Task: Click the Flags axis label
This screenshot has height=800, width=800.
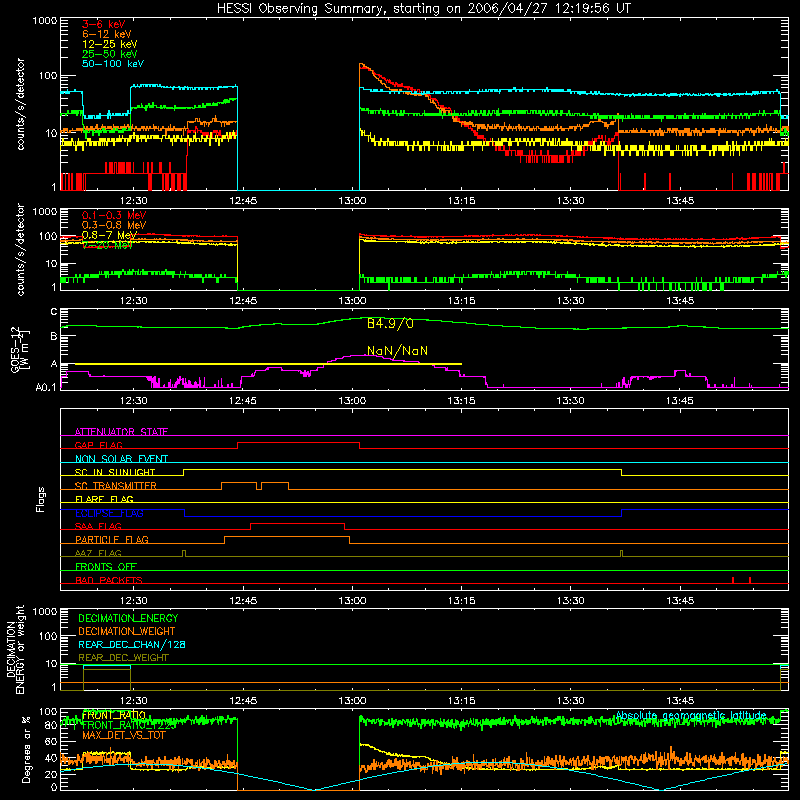Action: click(x=41, y=499)
